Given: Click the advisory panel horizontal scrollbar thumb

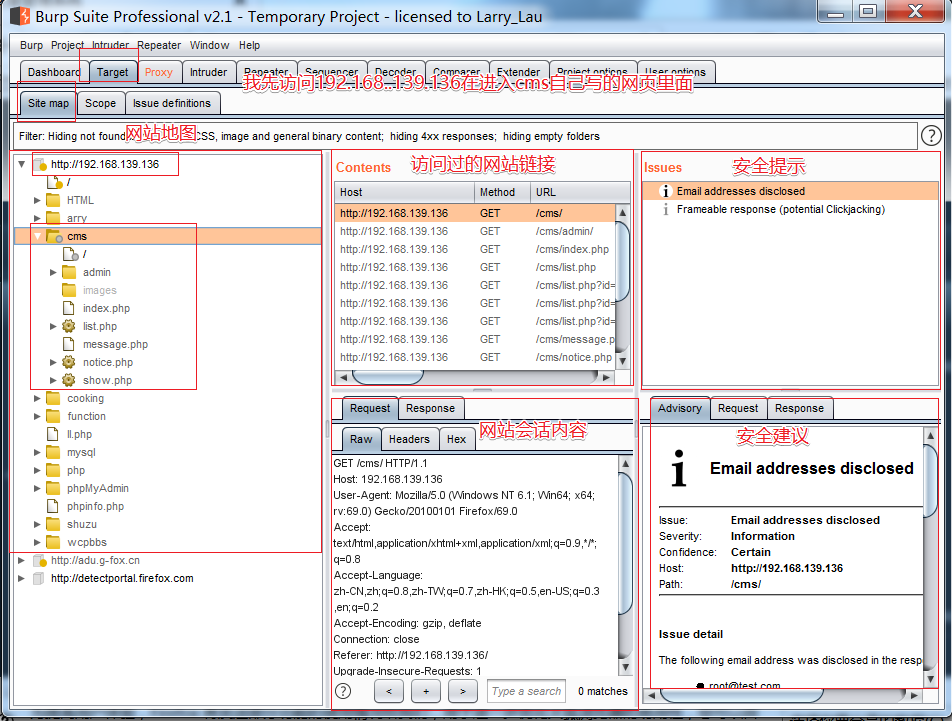Looking at the screenshot, I should [741, 695].
